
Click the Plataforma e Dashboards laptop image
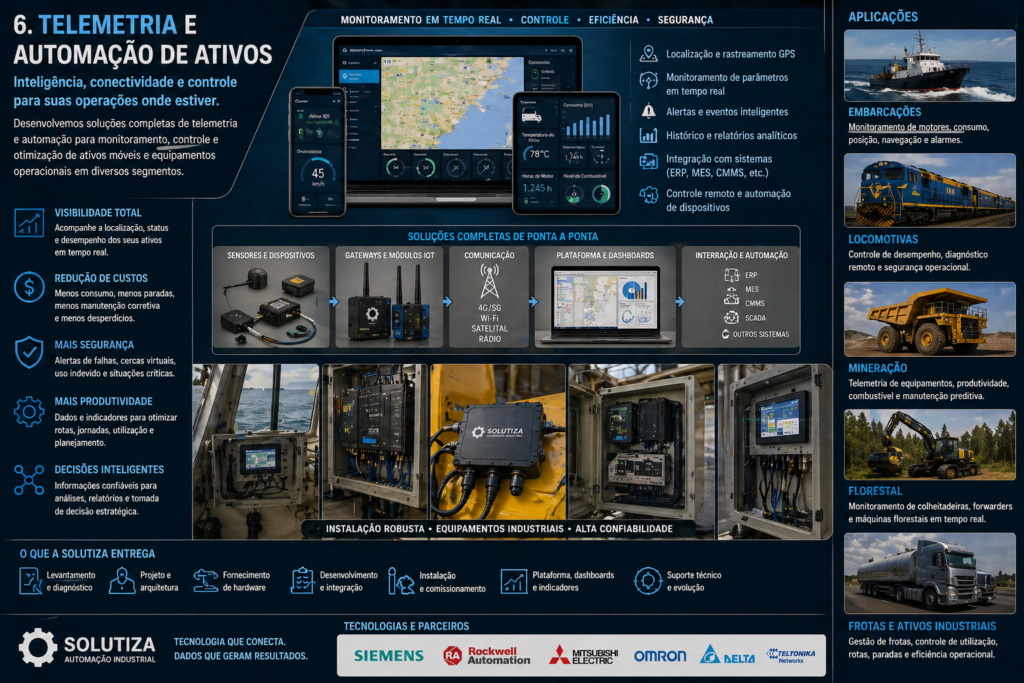point(605,304)
